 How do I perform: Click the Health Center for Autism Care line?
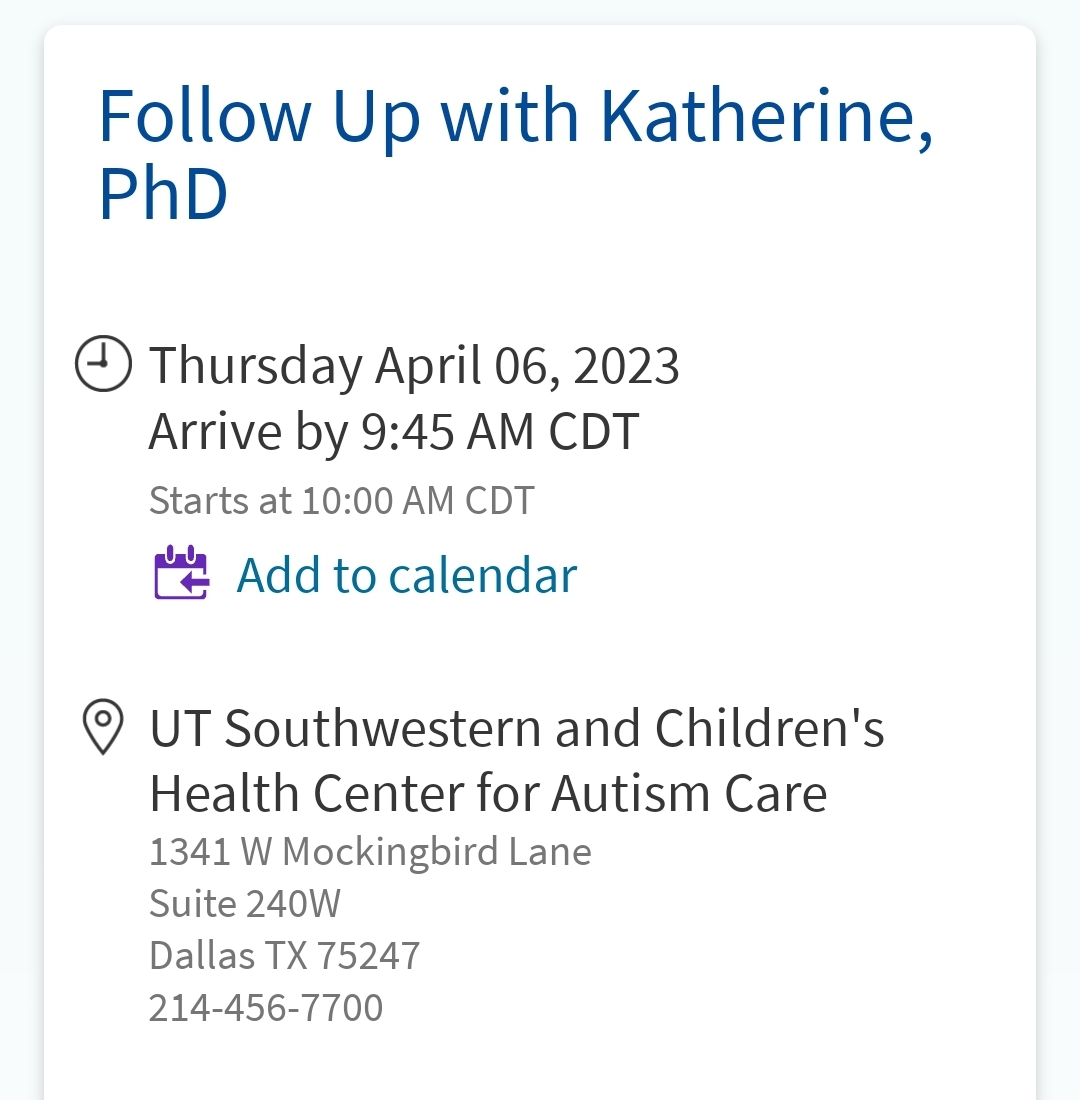[x=488, y=794]
